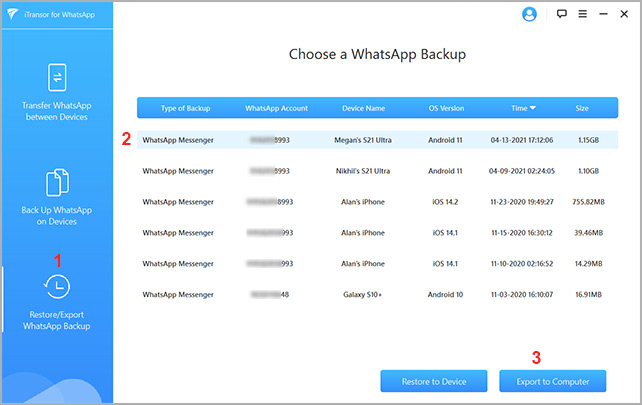642x405 pixels.
Task: Click the Restore to Device button
Action: (x=432, y=381)
